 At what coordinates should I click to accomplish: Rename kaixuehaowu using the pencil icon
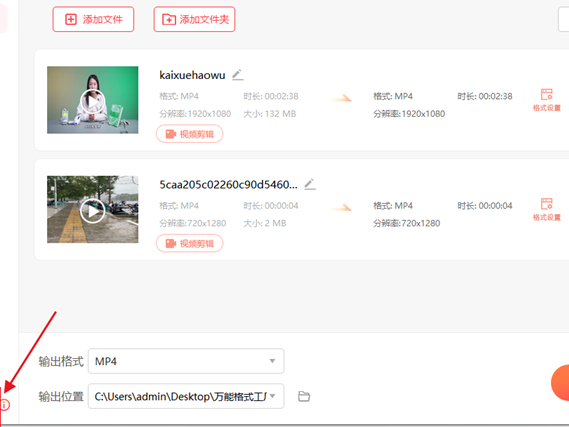pos(238,75)
